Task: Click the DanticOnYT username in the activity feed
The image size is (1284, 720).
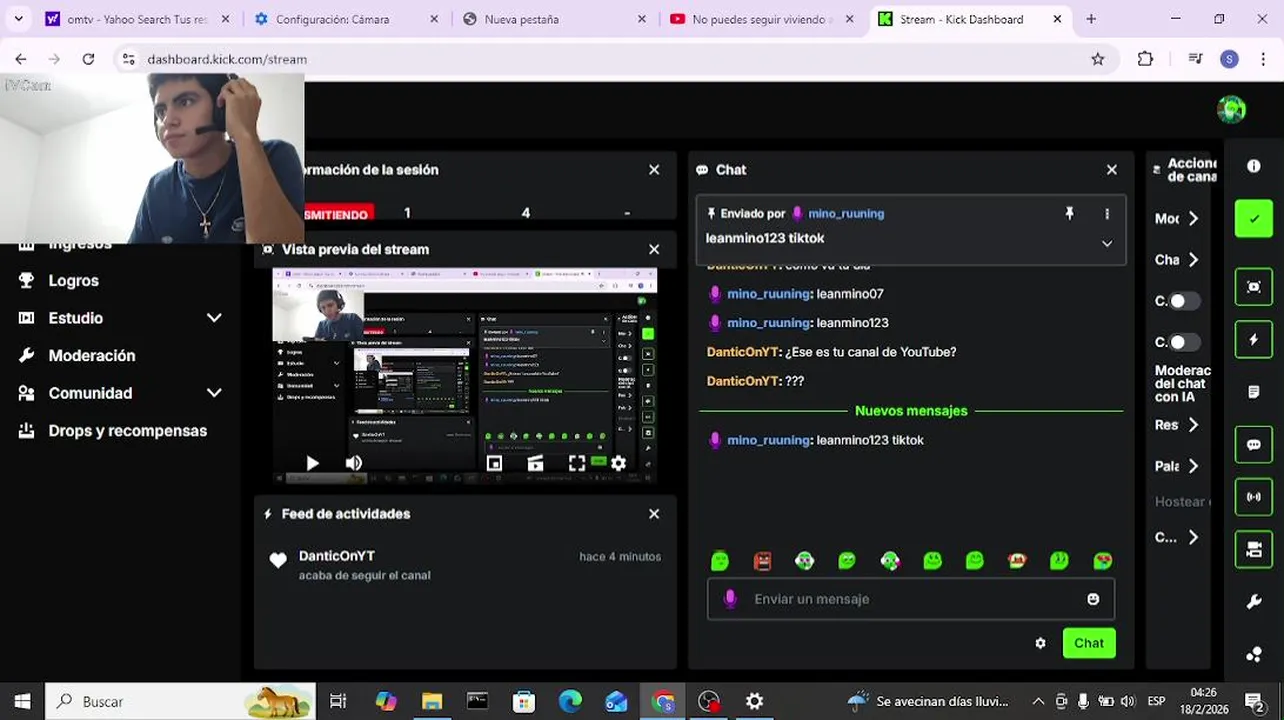Action: point(336,556)
